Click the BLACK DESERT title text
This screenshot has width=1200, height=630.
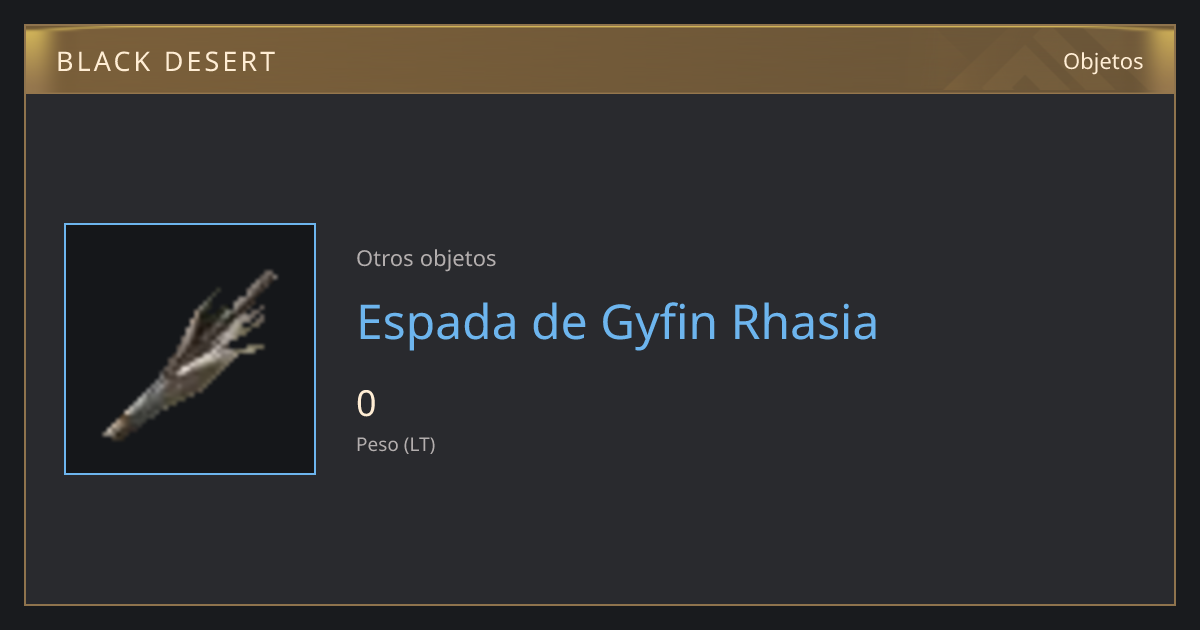pos(166,62)
